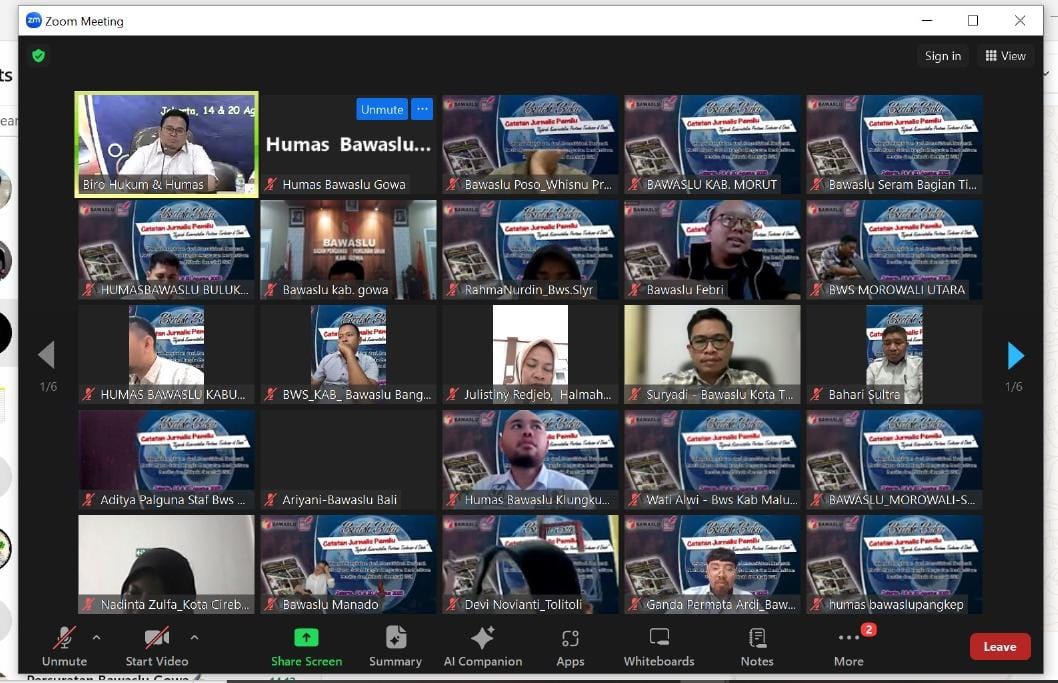Image resolution: width=1058 pixels, height=683 pixels.
Task: Open AI Companion
Action: pos(482,647)
